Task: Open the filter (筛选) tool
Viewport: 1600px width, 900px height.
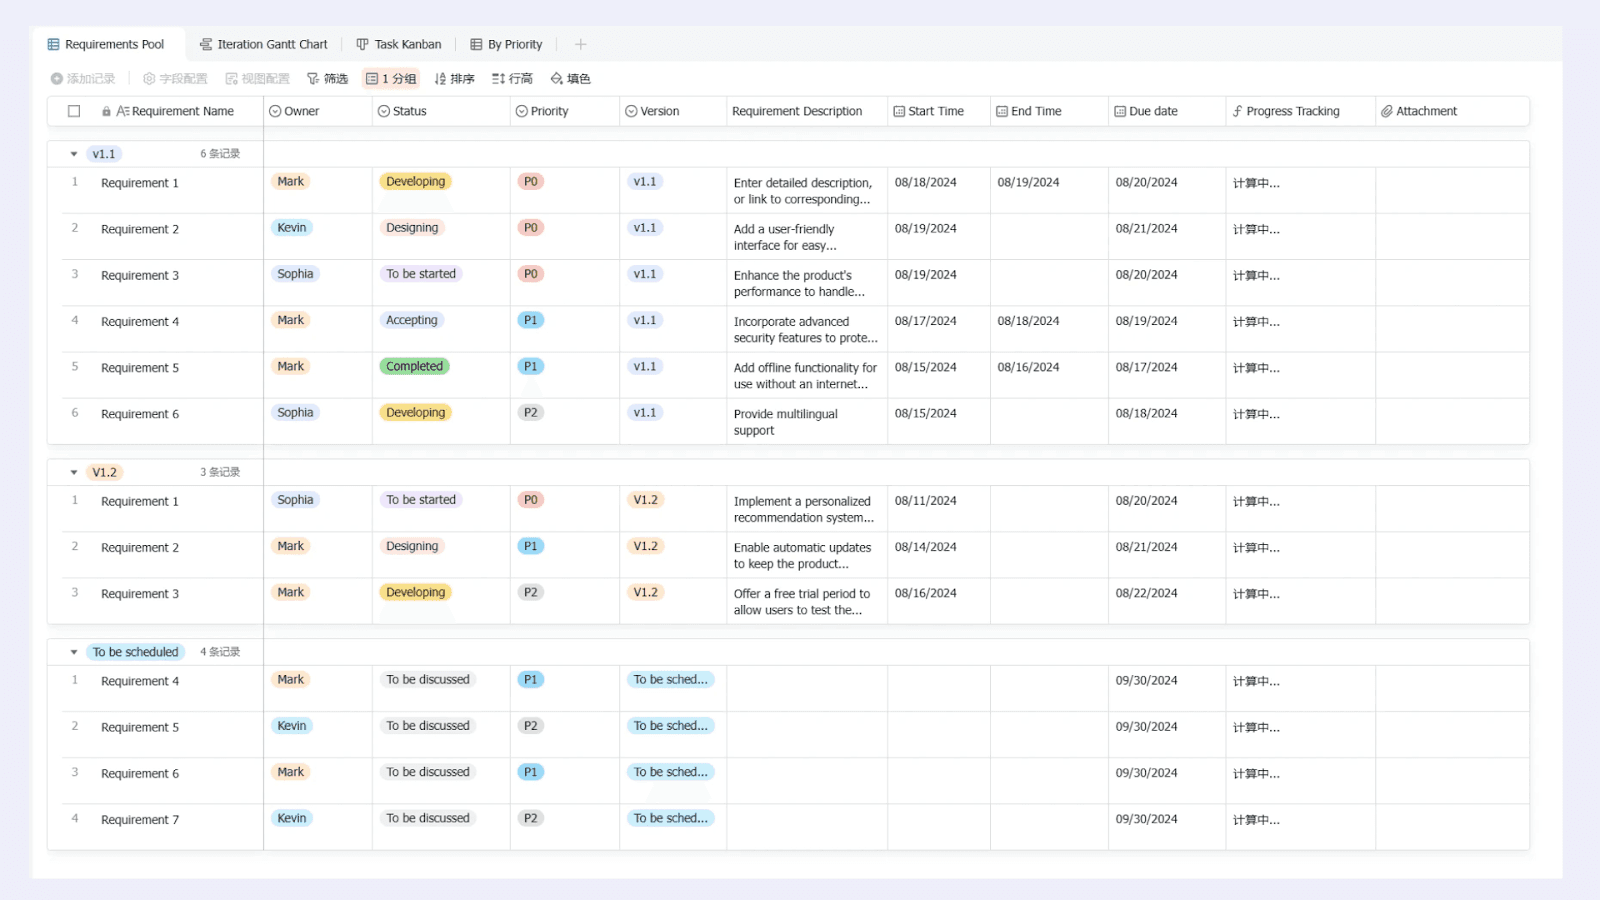Action: (327, 79)
